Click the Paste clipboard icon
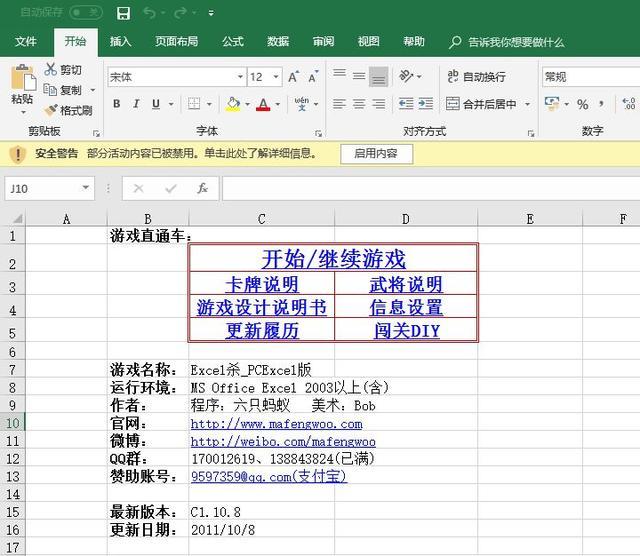The width and height of the screenshot is (640, 556). (x=22, y=77)
